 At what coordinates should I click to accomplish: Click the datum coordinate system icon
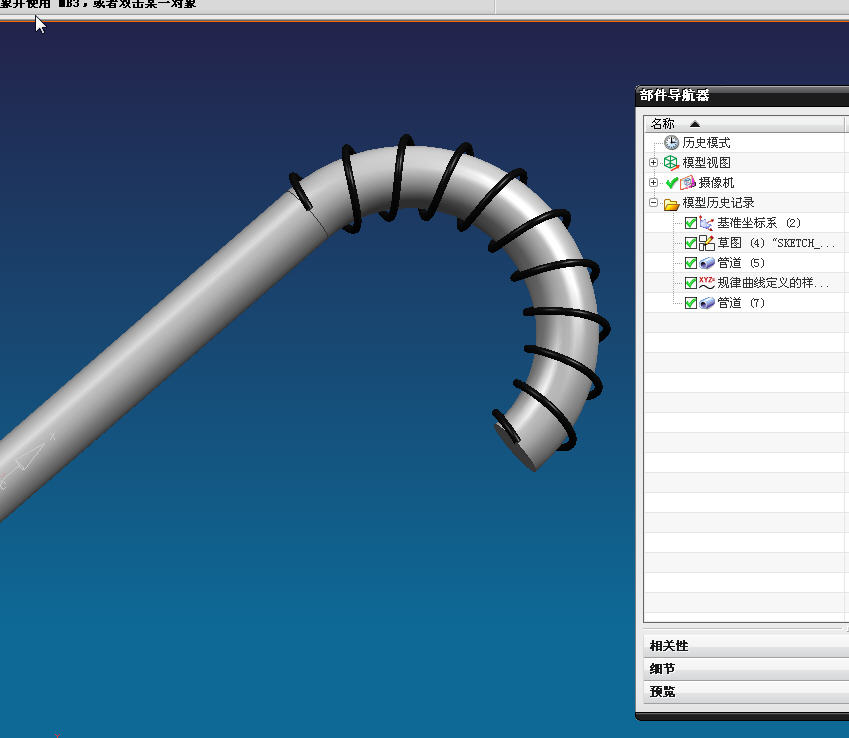pos(706,223)
